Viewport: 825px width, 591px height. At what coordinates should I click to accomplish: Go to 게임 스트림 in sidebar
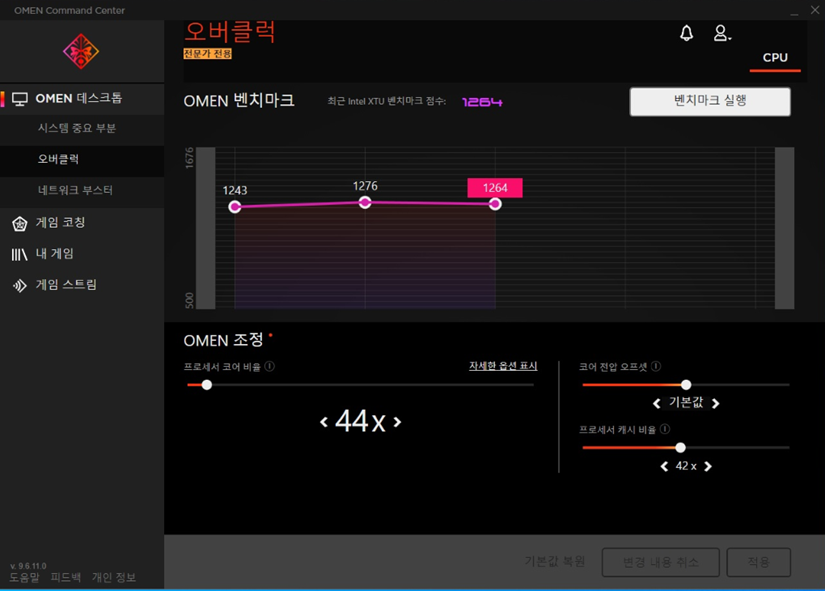tap(82, 285)
